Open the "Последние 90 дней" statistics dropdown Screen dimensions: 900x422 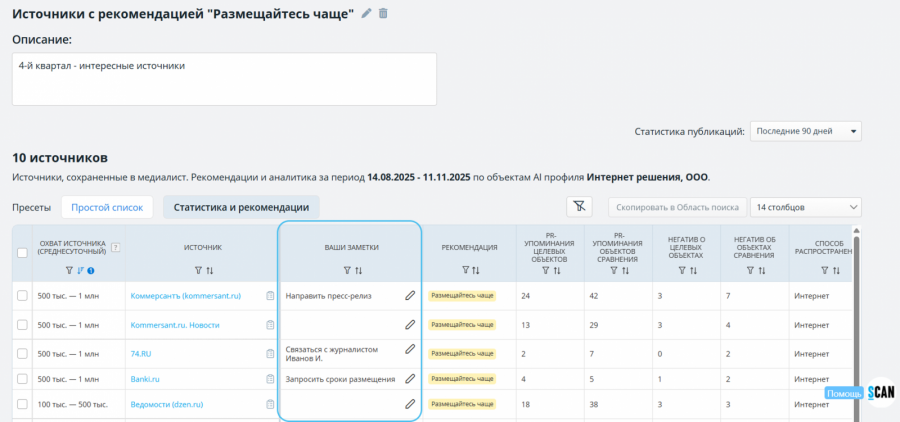point(805,132)
